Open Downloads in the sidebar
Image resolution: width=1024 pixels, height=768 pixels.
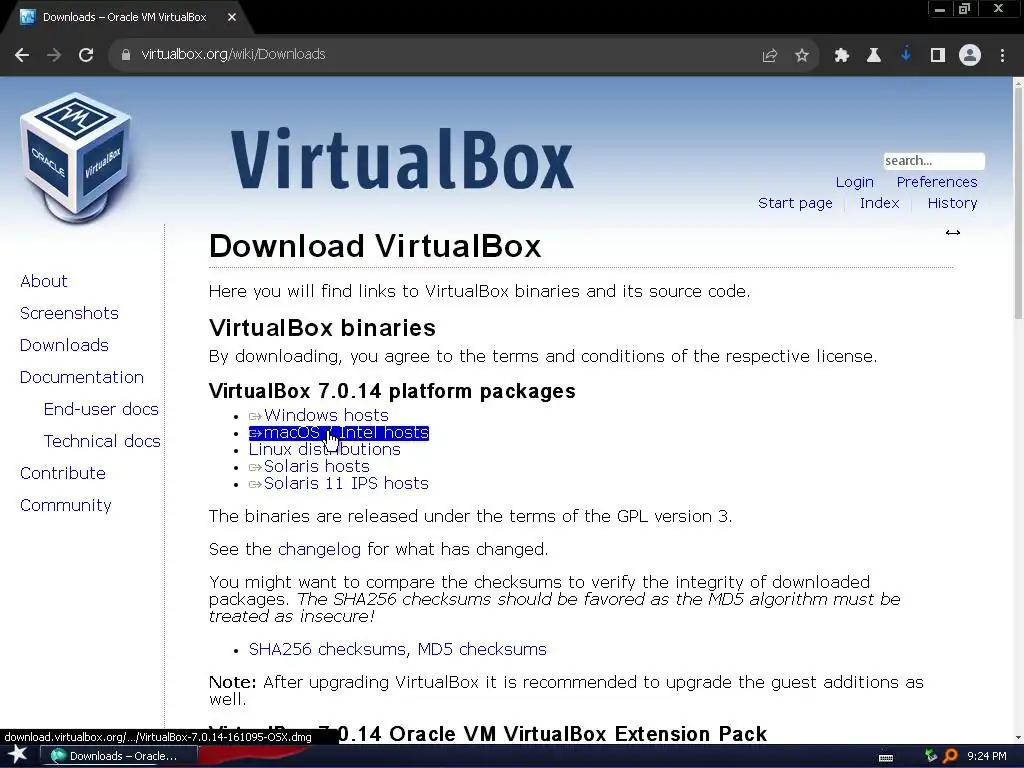tap(64, 345)
